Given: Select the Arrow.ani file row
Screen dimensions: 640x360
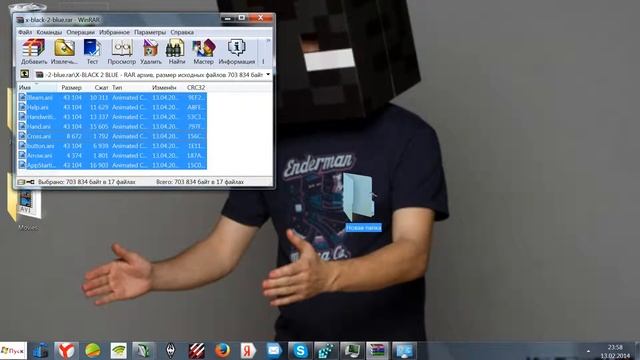Looking at the screenshot, I should click(112, 156).
